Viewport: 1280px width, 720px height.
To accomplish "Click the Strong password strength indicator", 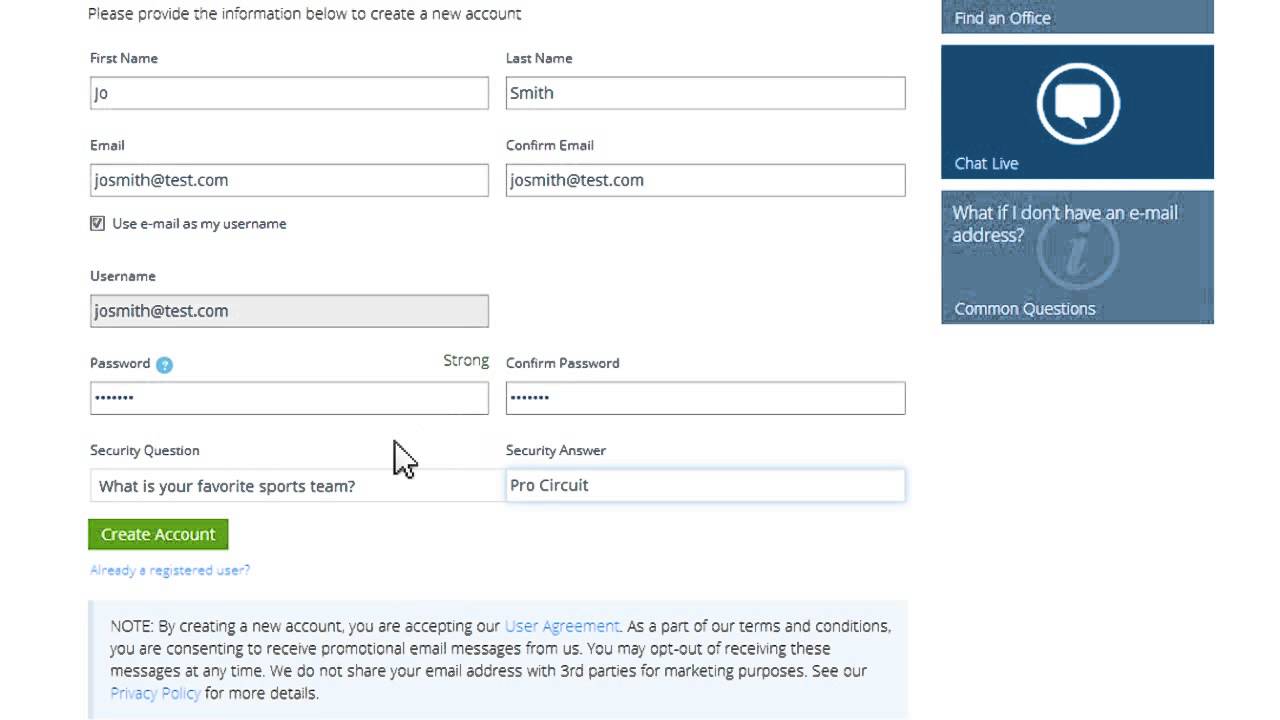I will [x=466, y=360].
